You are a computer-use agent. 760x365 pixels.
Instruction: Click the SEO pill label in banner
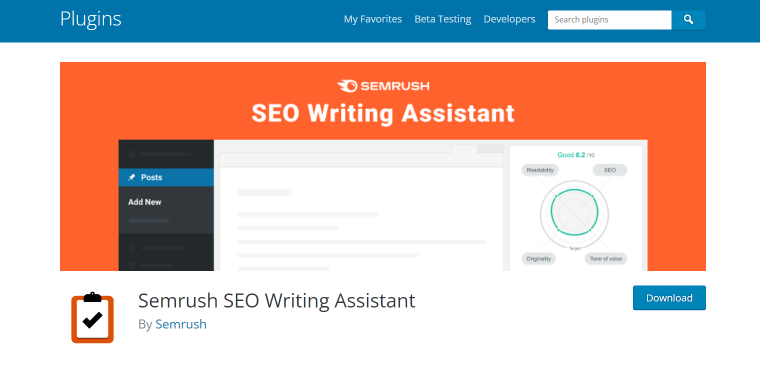pos(610,170)
